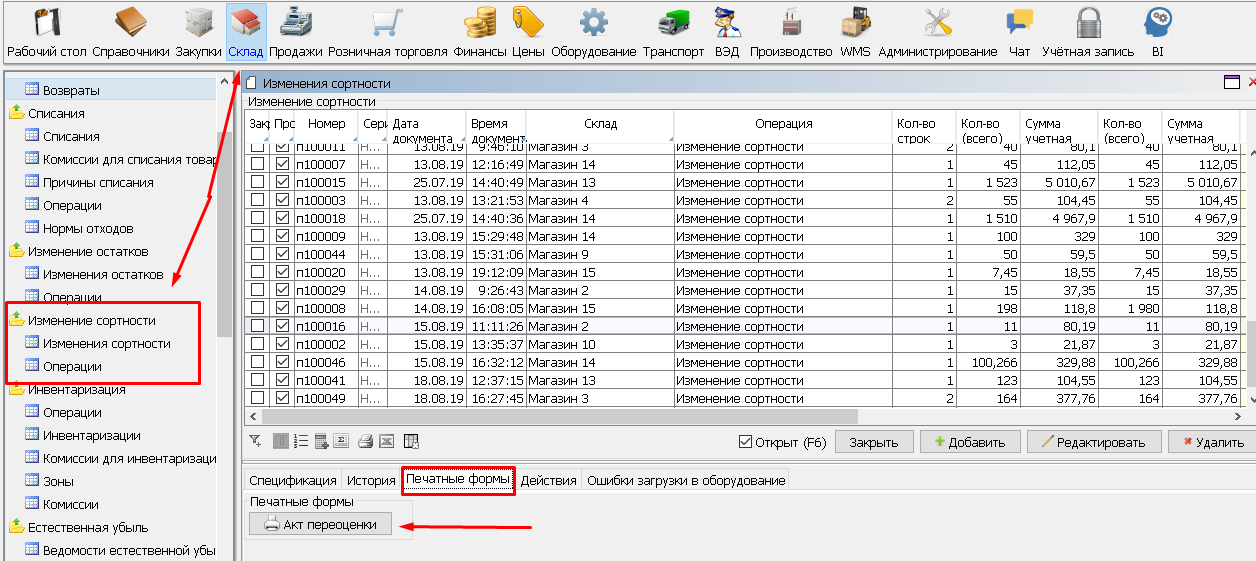Image resolution: width=1256 pixels, height=561 pixels.
Task: Toggle the Открыт (F6) checkbox
Action: [x=744, y=442]
